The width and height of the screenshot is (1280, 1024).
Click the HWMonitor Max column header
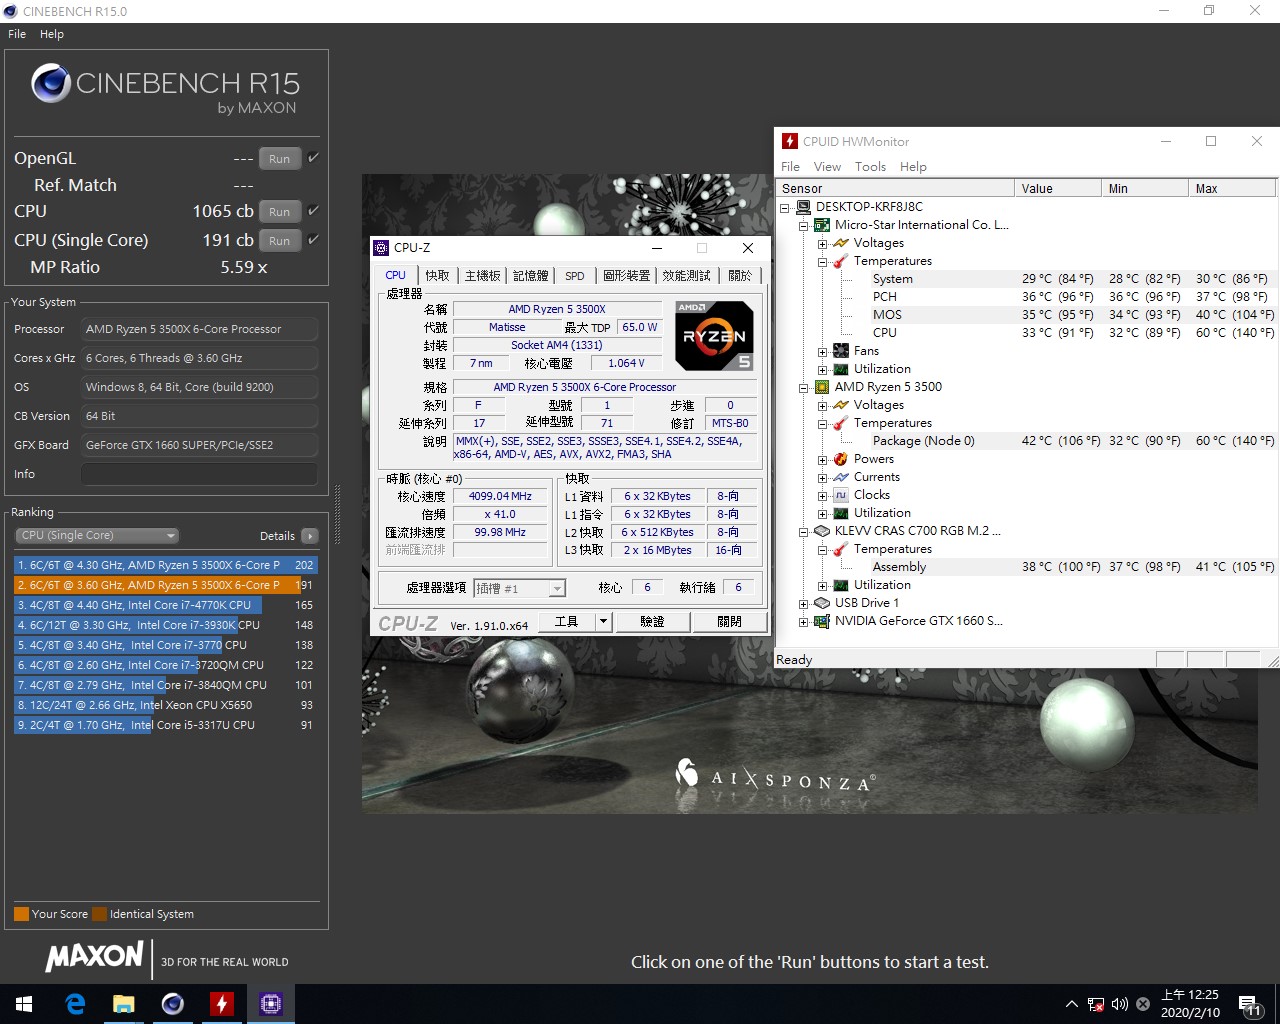pos(1232,188)
